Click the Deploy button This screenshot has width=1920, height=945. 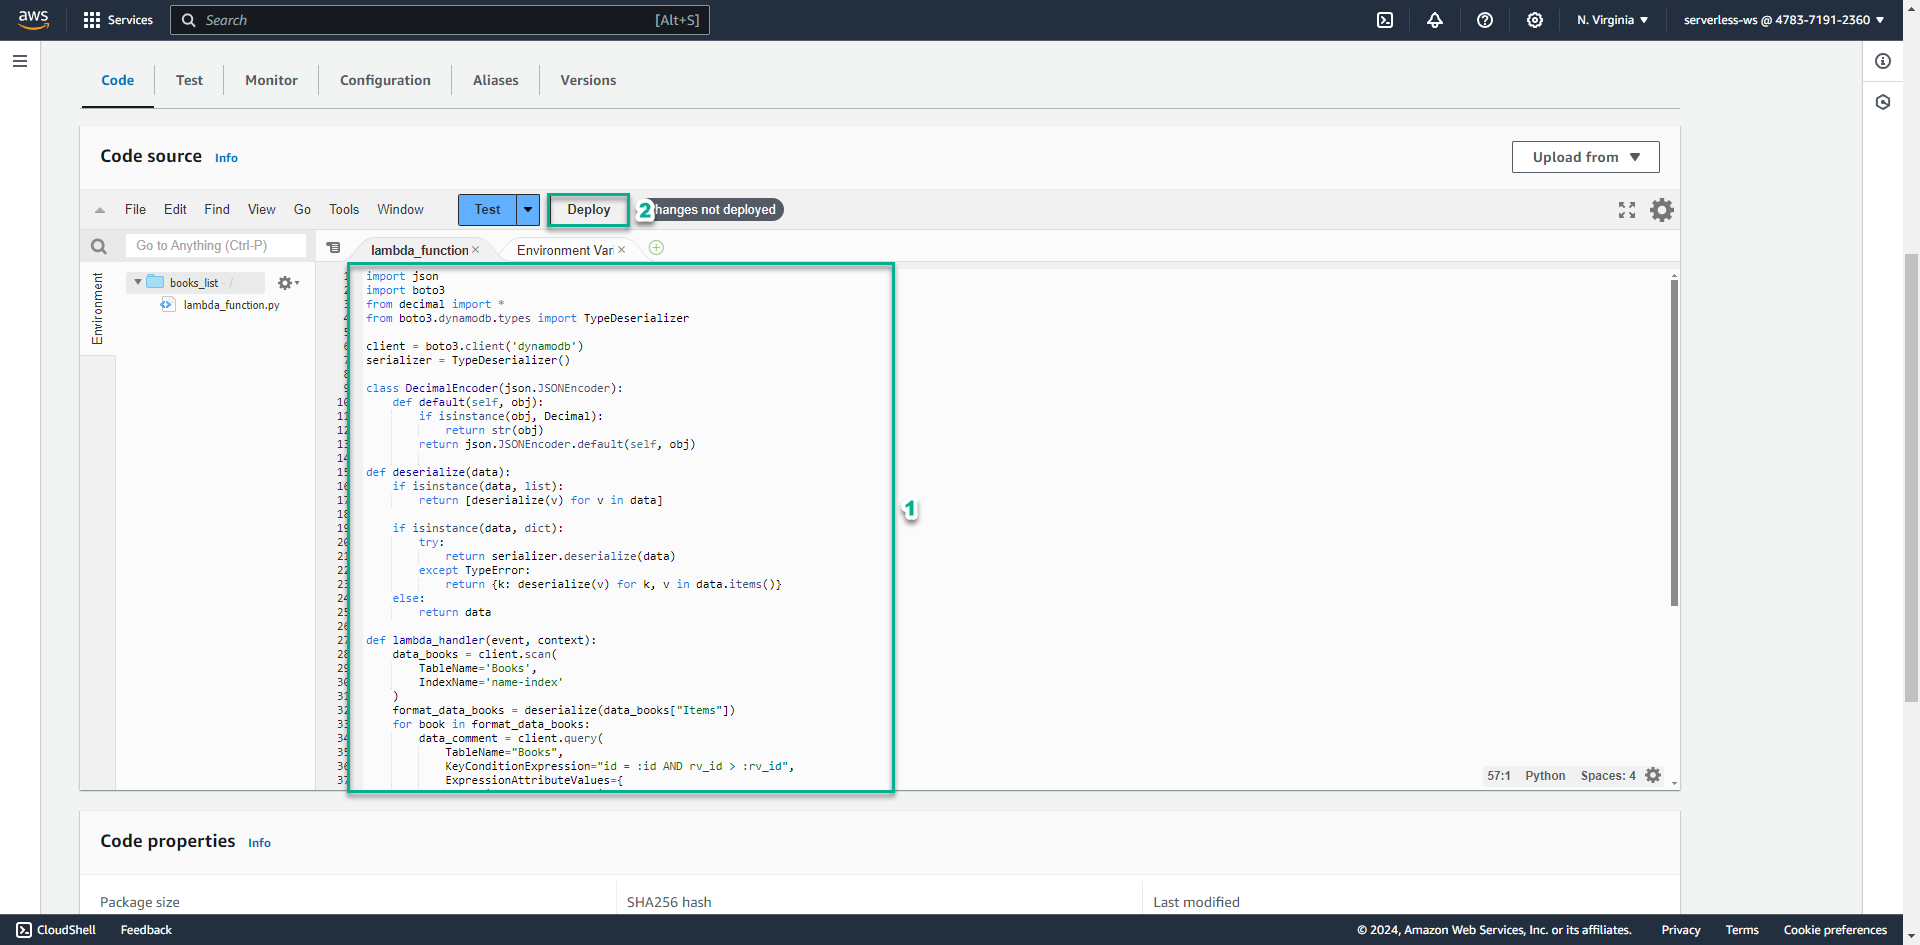[588, 210]
